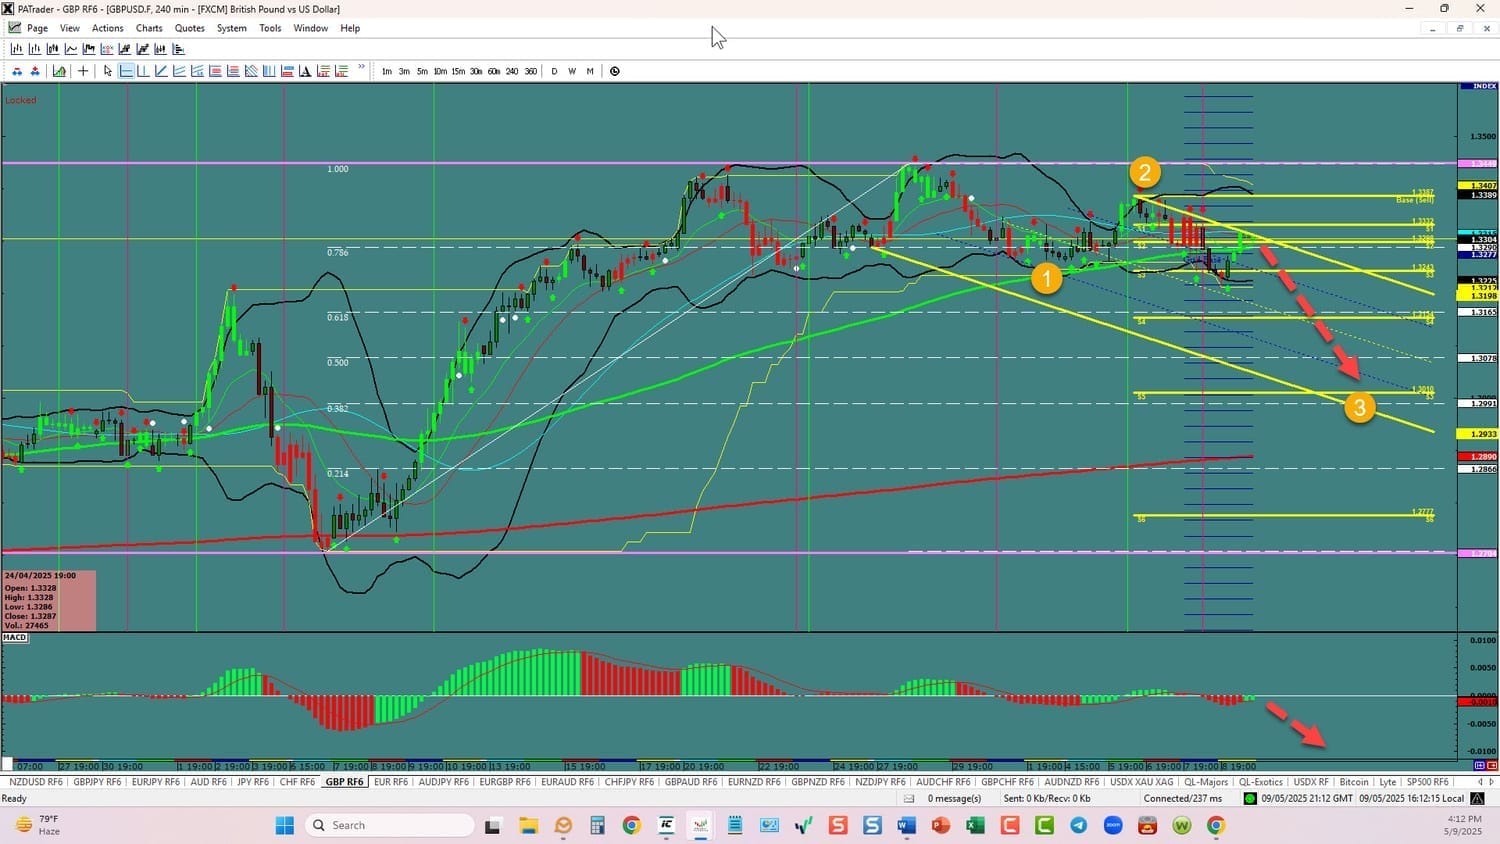
Task: Open the Window menu
Action: coord(311,28)
